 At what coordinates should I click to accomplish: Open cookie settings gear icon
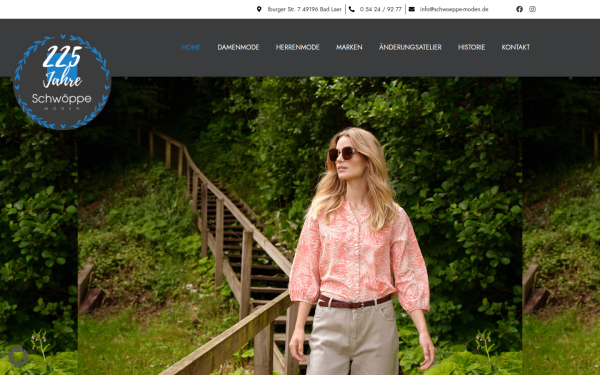[x=18, y=357]
